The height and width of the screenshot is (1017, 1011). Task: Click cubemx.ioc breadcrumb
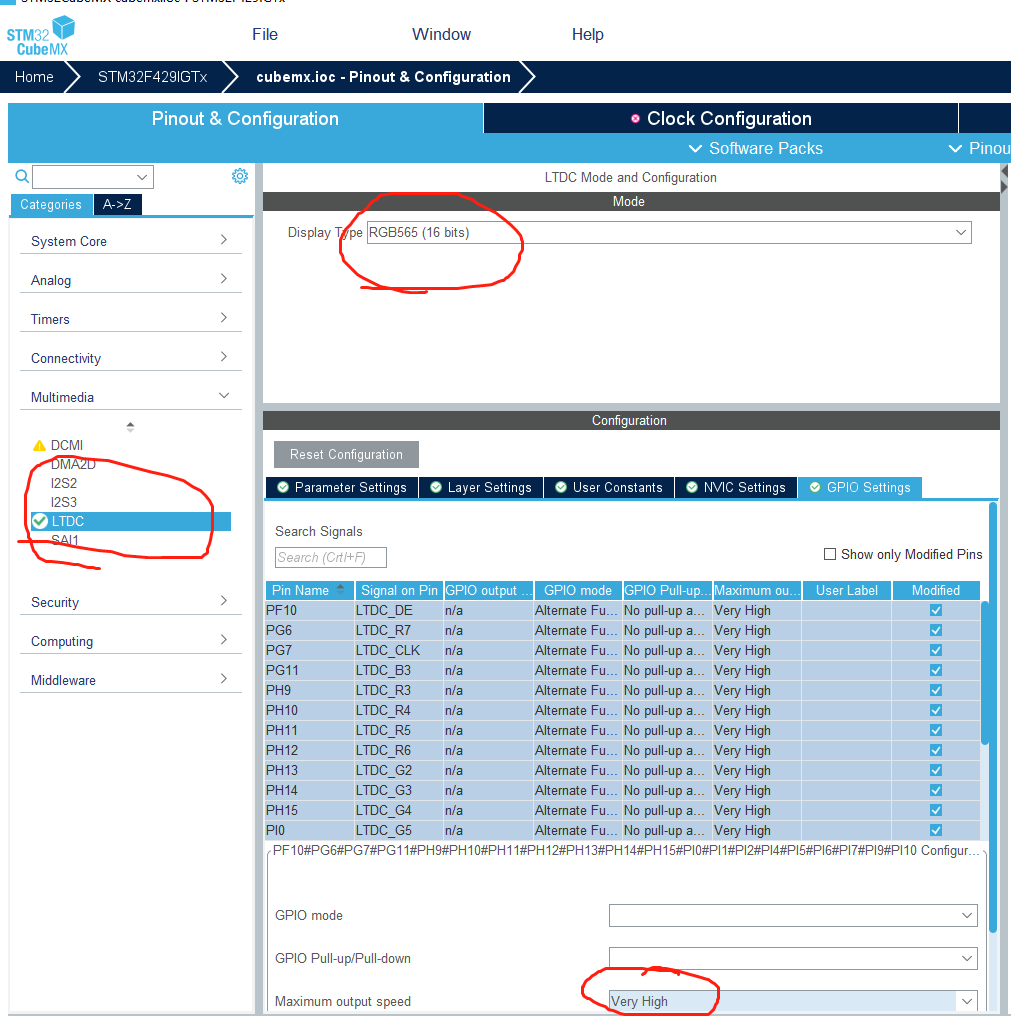tap(383, 77)
